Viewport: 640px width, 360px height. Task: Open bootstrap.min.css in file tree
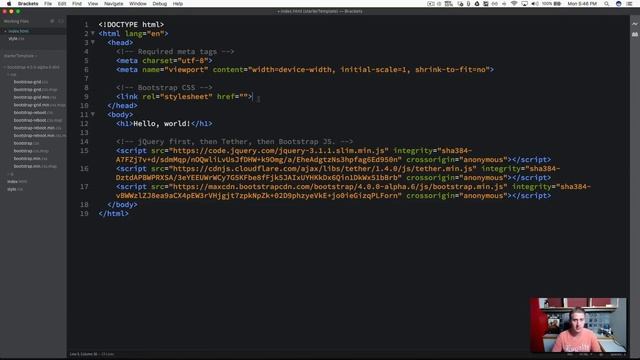(30, 159)
